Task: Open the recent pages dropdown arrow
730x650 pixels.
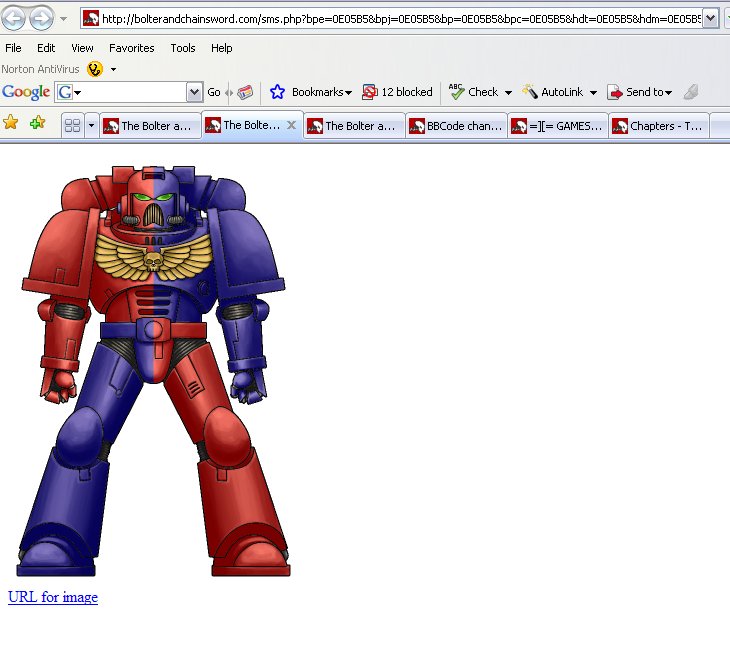Action: pyautogui.click(x=64, y=19)
